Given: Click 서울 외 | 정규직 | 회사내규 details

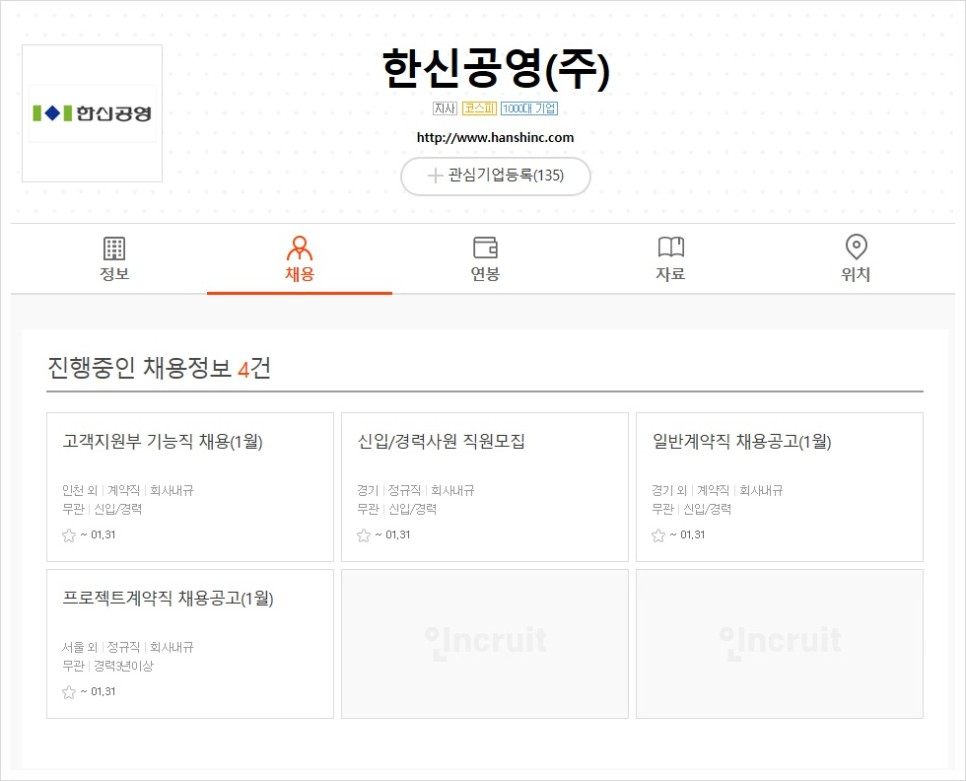Looking at the screenshot, I should tap(128, 647).
